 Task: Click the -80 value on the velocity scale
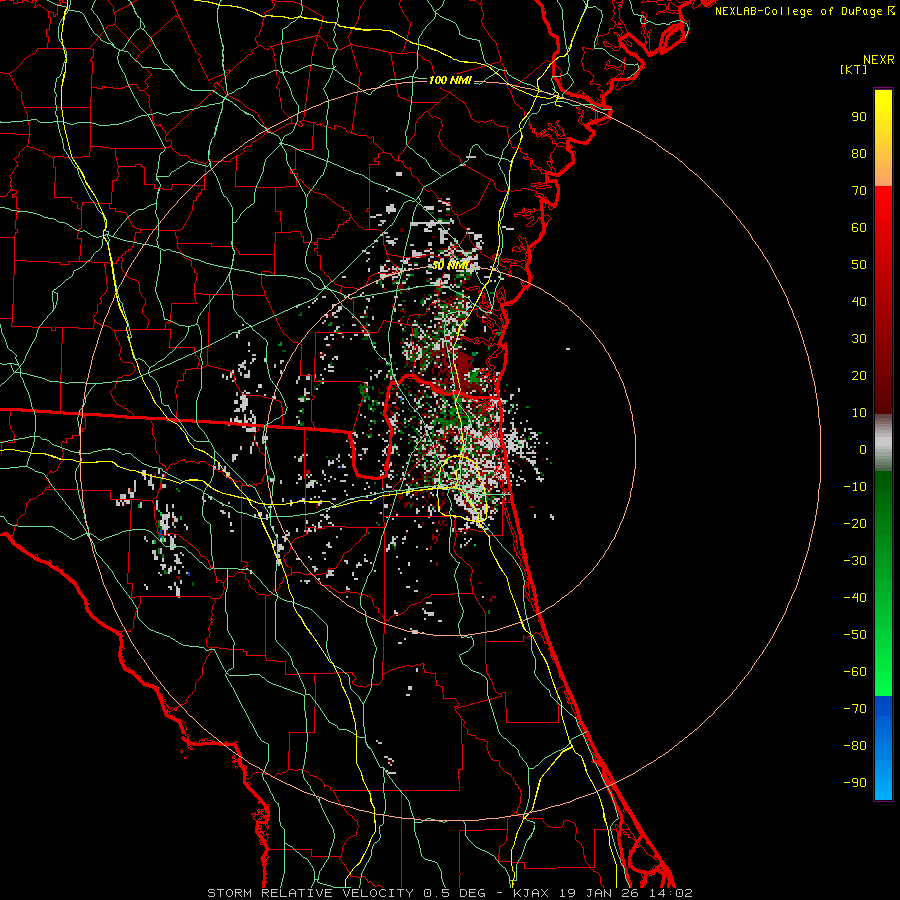(855, 746)
